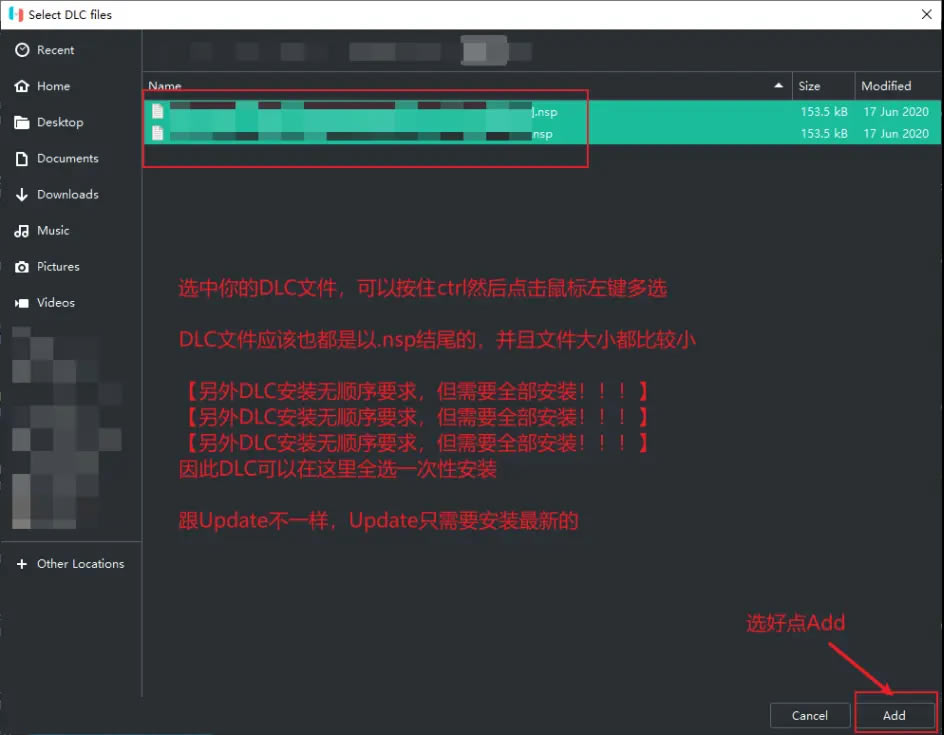
Task: Click the second row's 153.5 kB size
Action: click(824, 134)
